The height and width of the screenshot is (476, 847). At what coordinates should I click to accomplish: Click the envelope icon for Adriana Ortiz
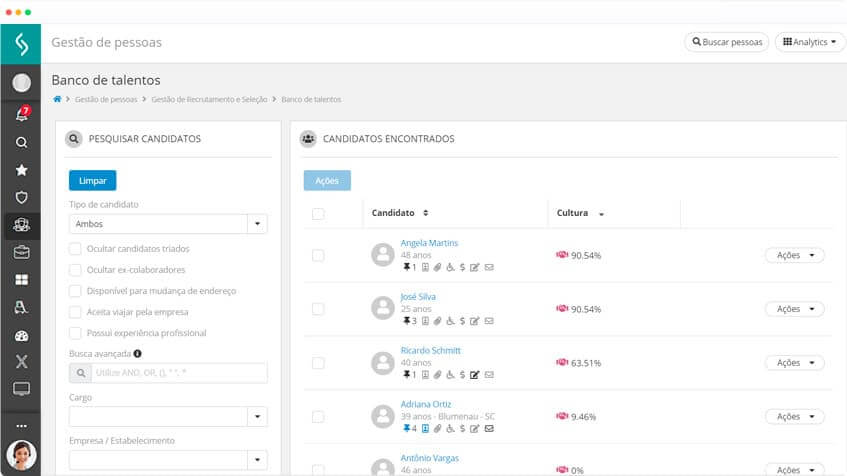click(x=488, y=429)
